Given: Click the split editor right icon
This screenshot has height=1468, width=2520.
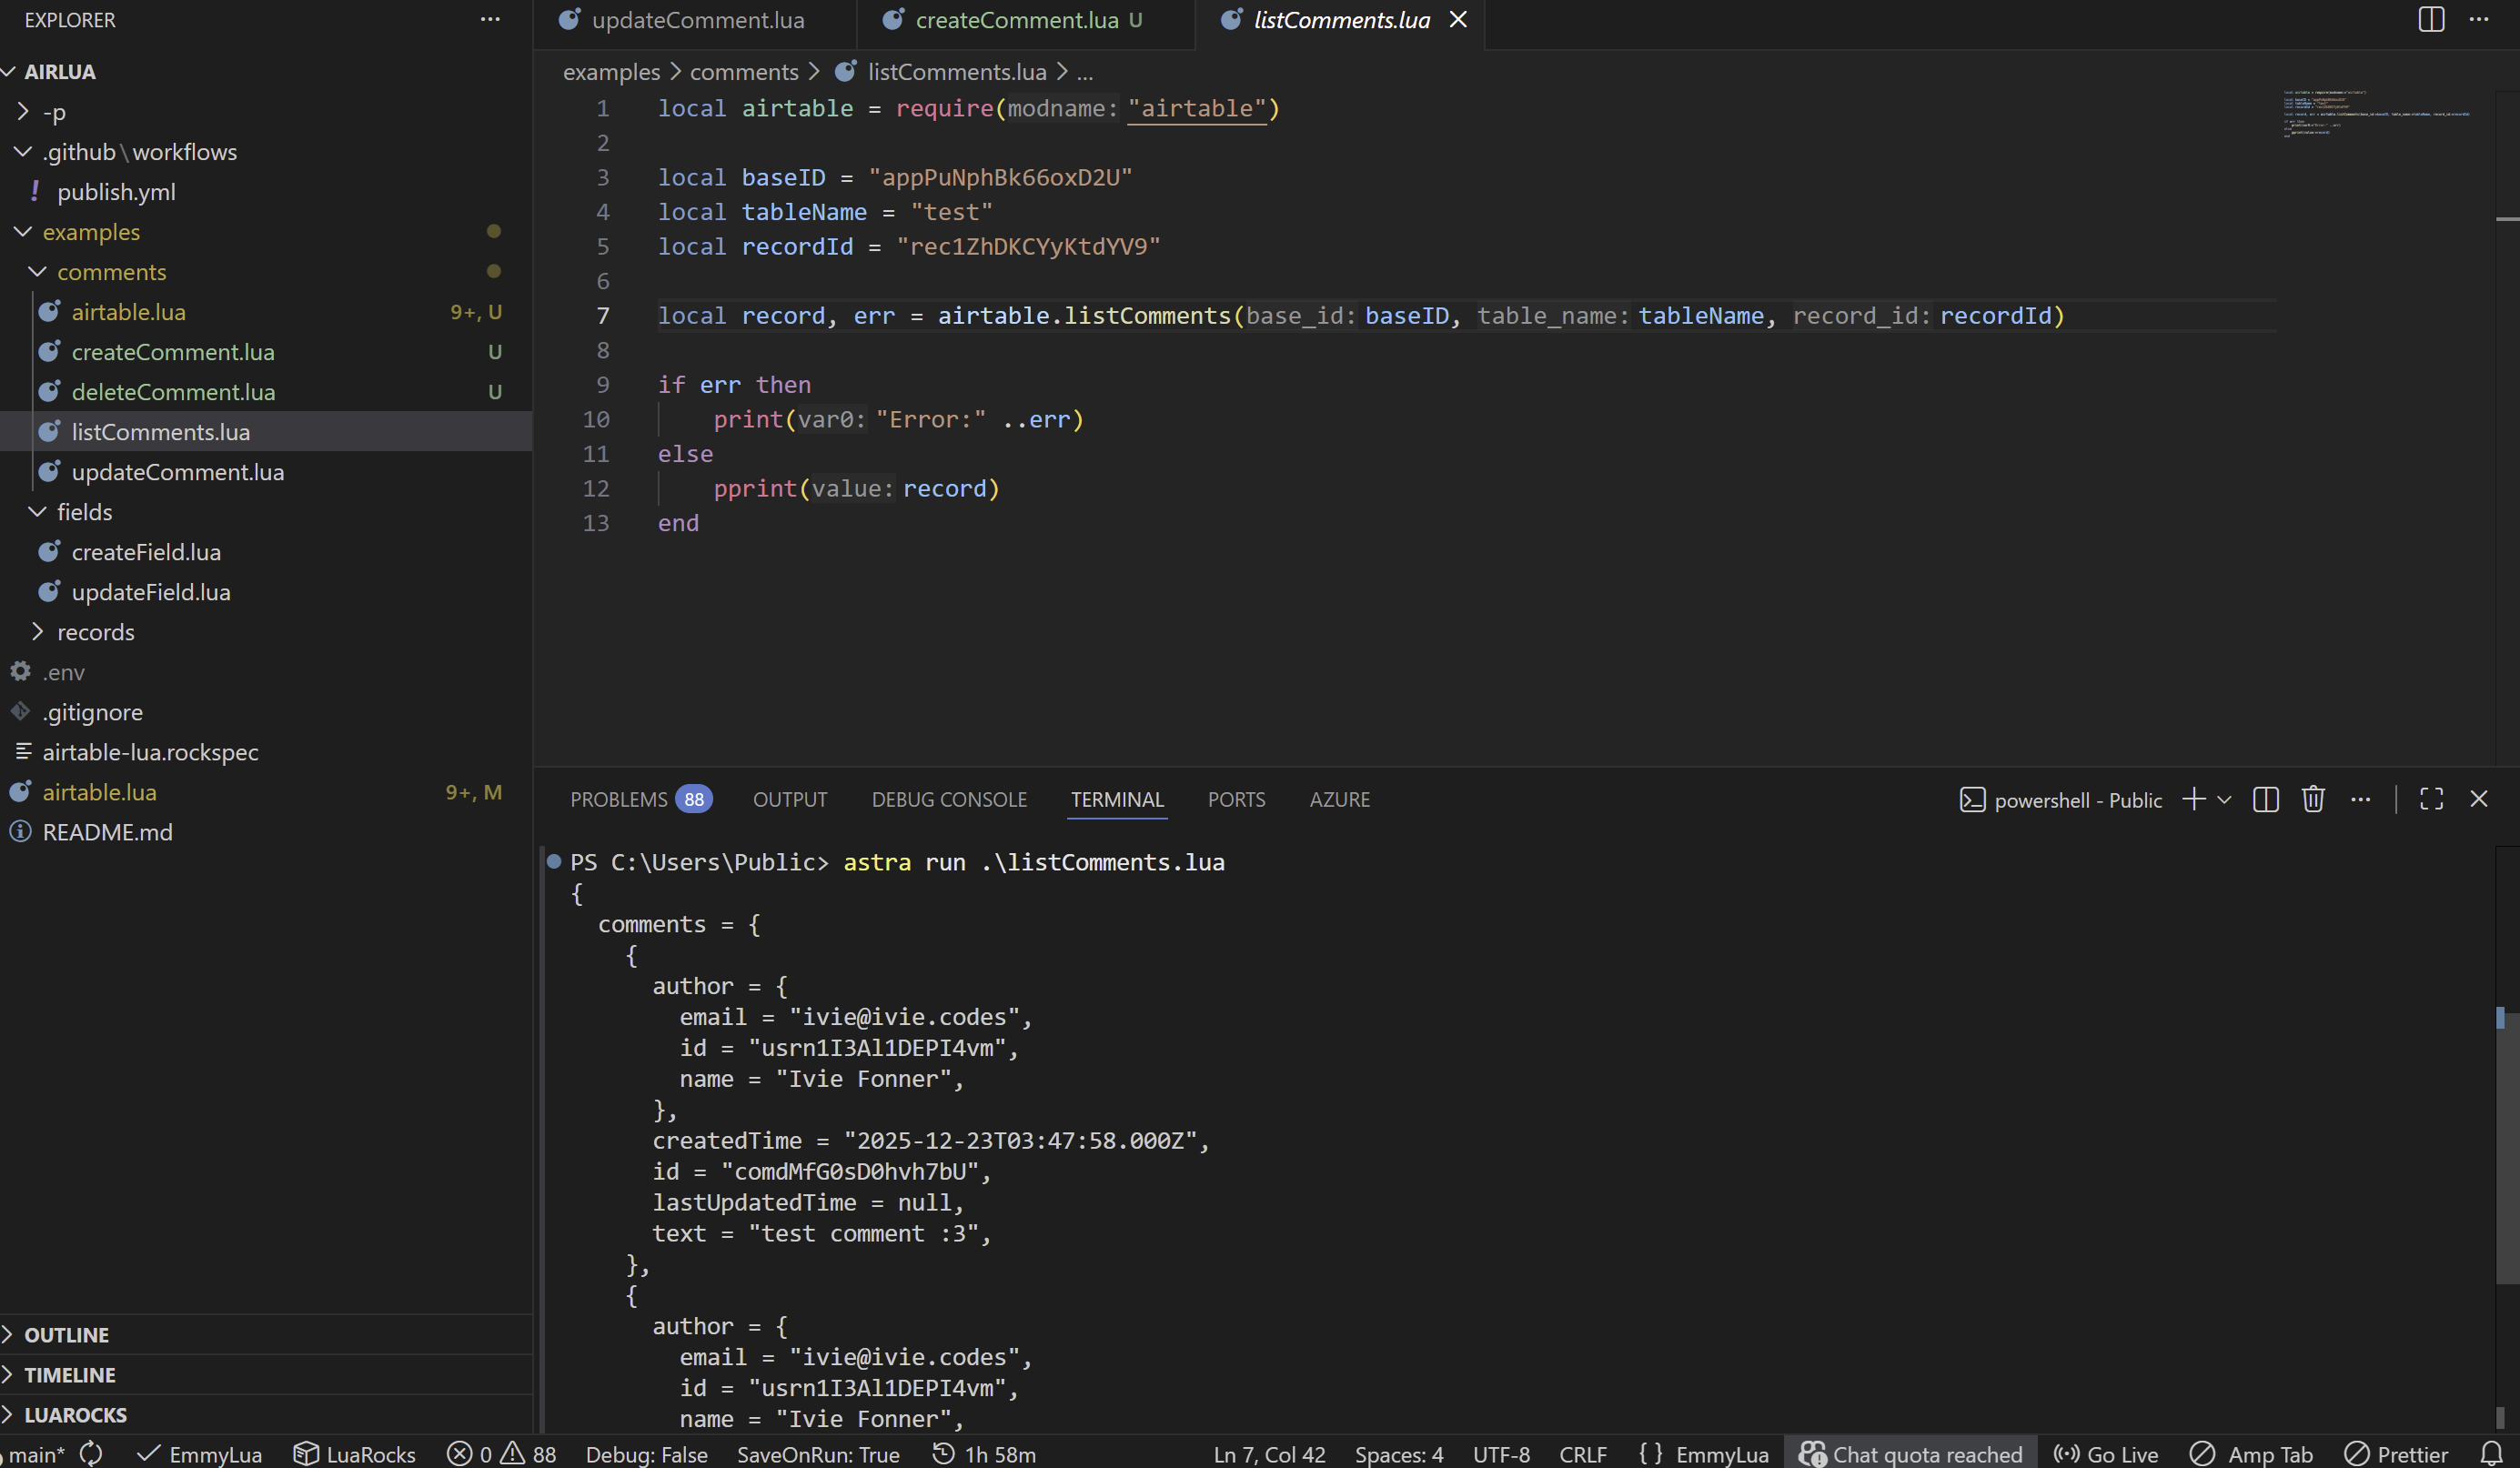Looking at the screenshot, I should coord(2431,19).
